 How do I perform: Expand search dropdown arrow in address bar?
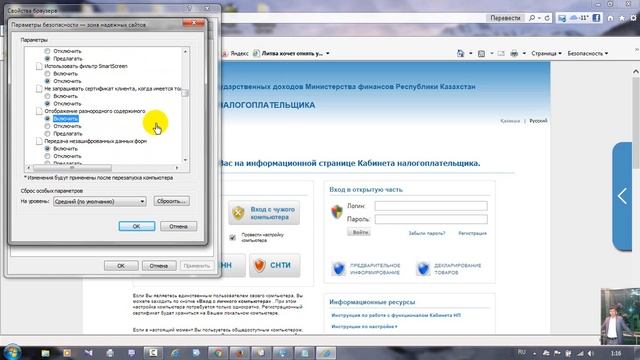pos(539,18)
